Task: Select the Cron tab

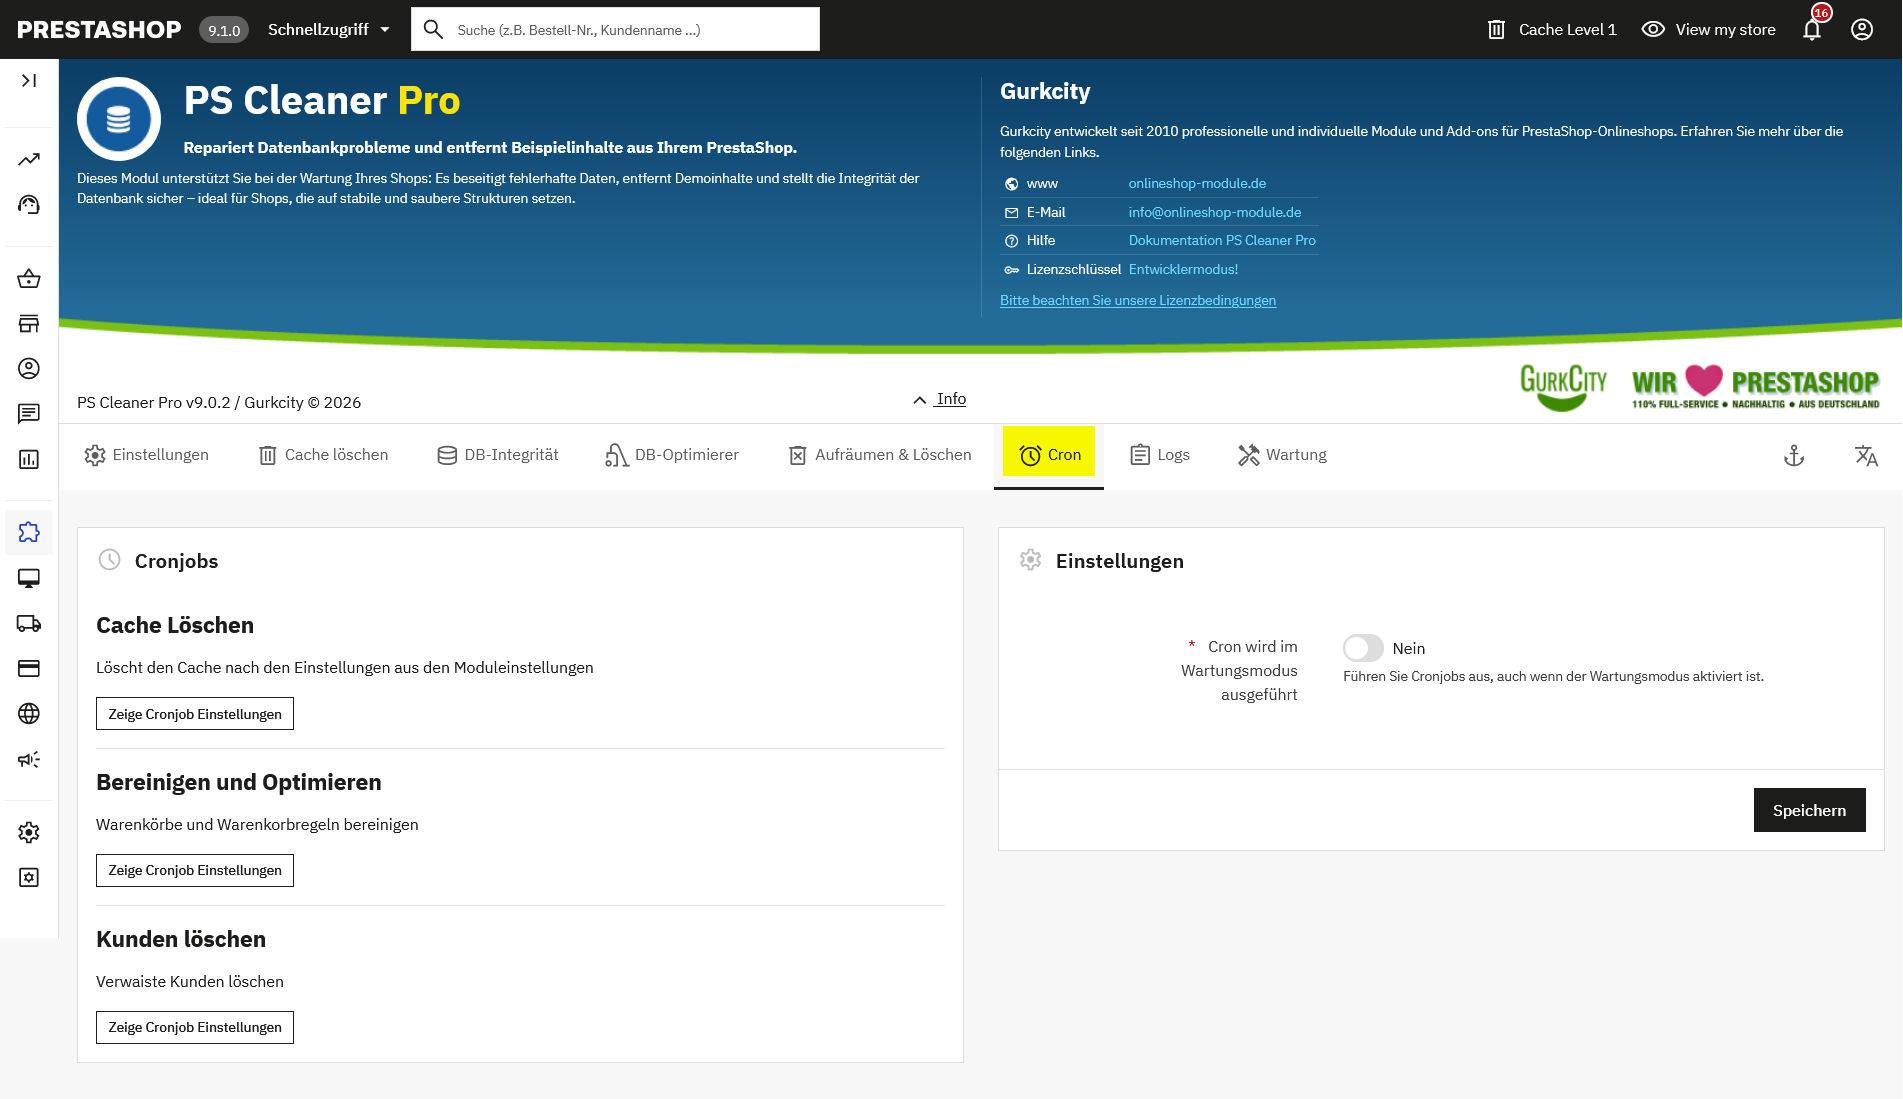Action: [1049, 455]
